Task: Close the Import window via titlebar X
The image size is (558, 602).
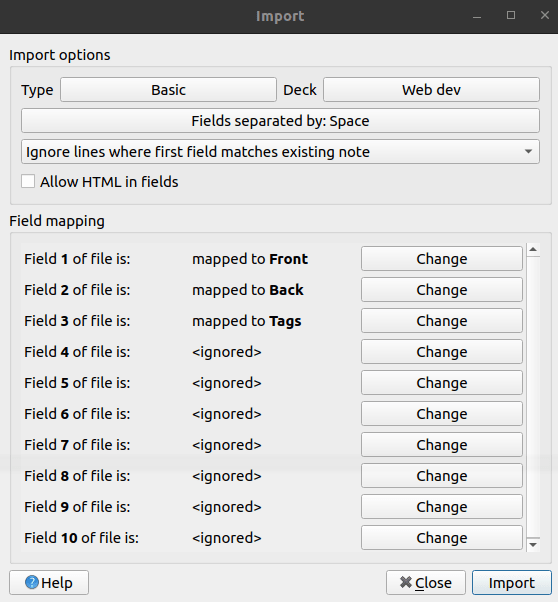Action: [x=545, y=15]
